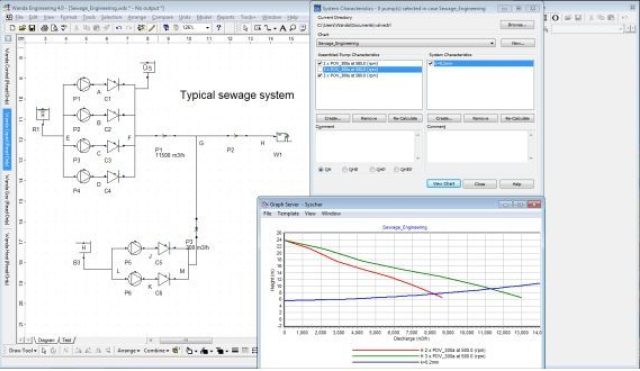The height and width of the screenshot is (371, 640).
Task: Click the New... button beside Chart
Action: 517,43
